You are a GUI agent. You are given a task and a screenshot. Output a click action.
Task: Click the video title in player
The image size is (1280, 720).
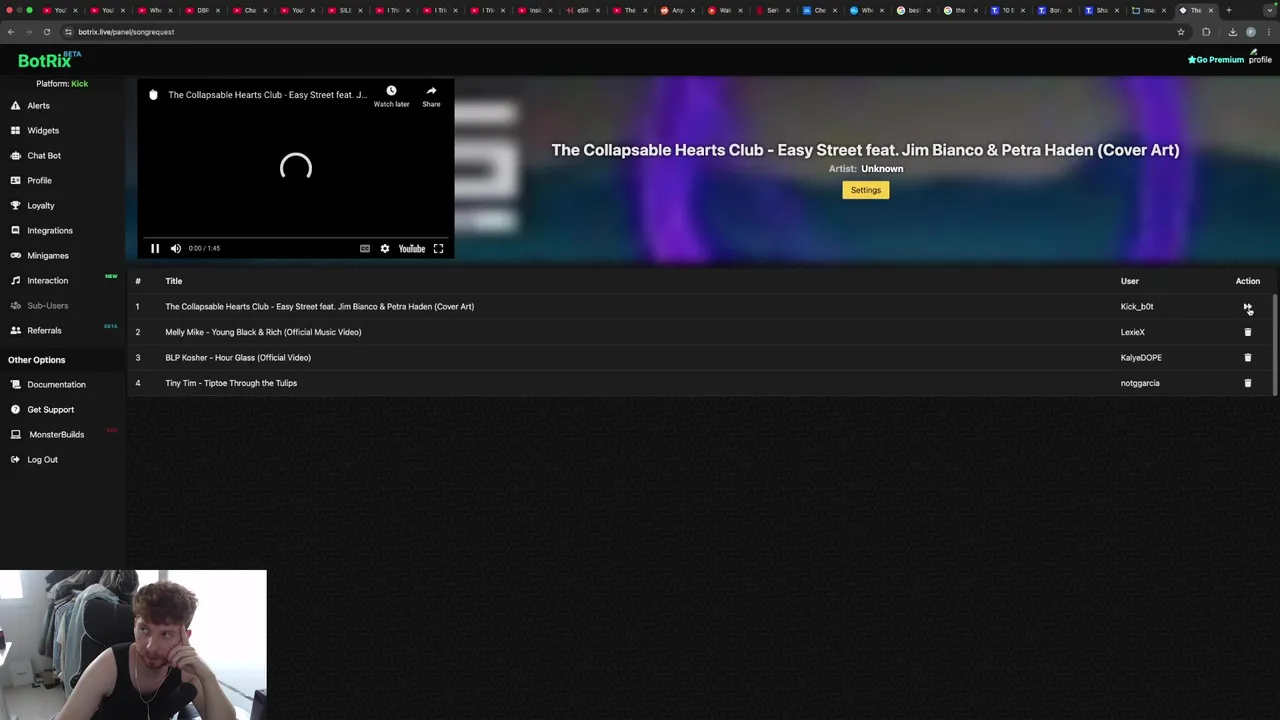267,95
